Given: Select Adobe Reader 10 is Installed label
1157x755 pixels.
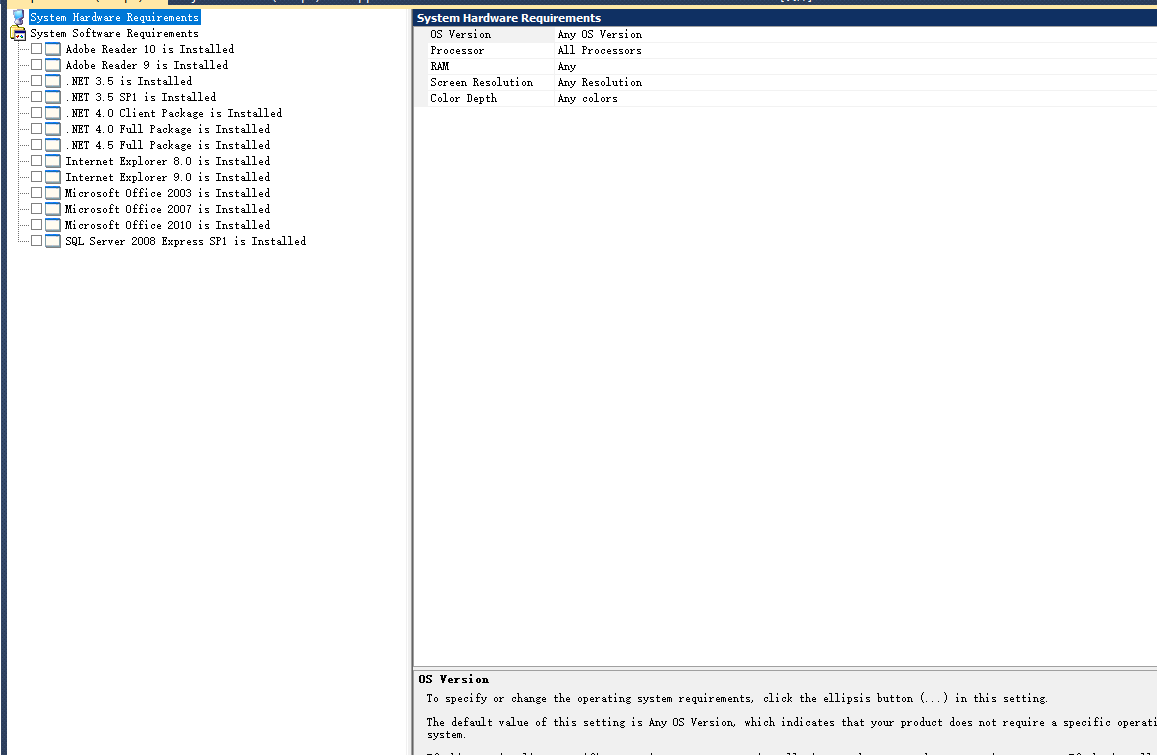Looking at the screenshot, I should tap(150, 49).
